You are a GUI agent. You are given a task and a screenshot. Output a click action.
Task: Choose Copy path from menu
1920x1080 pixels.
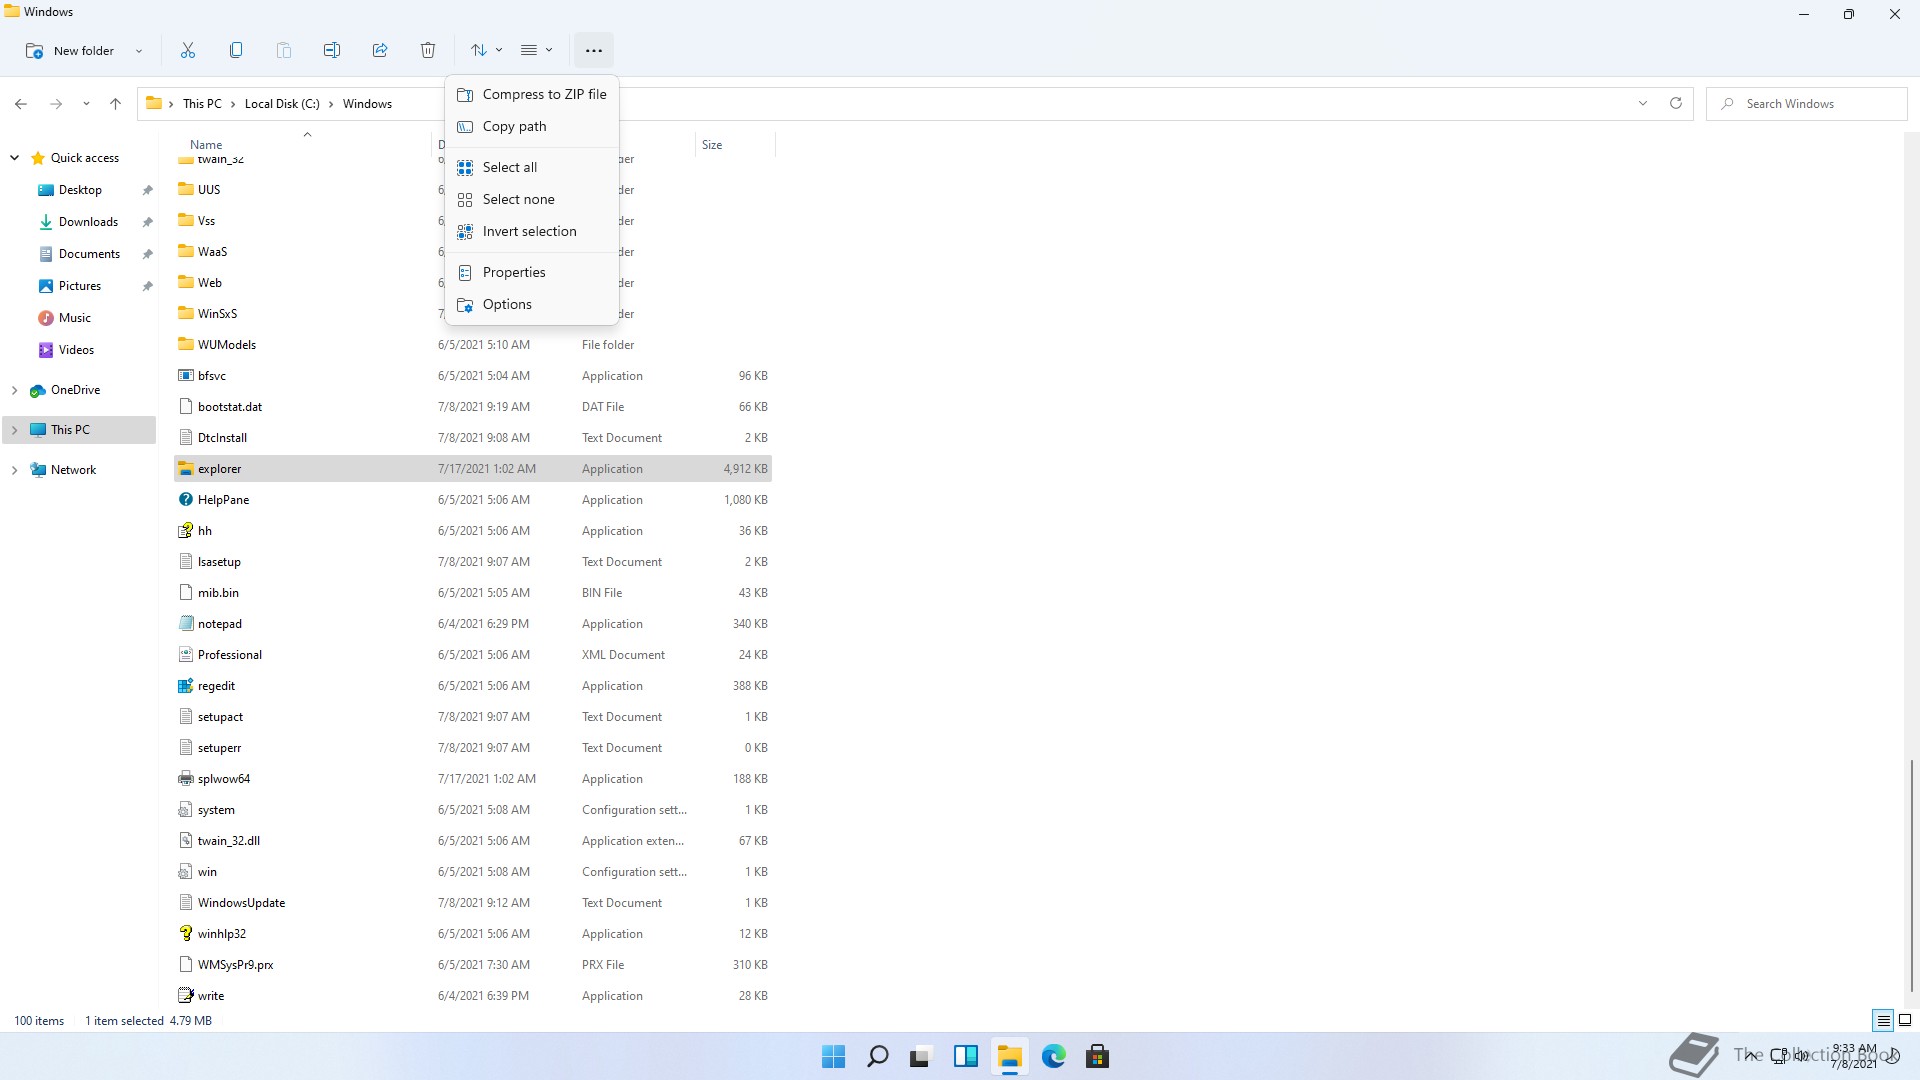click(x=532, y=126)
